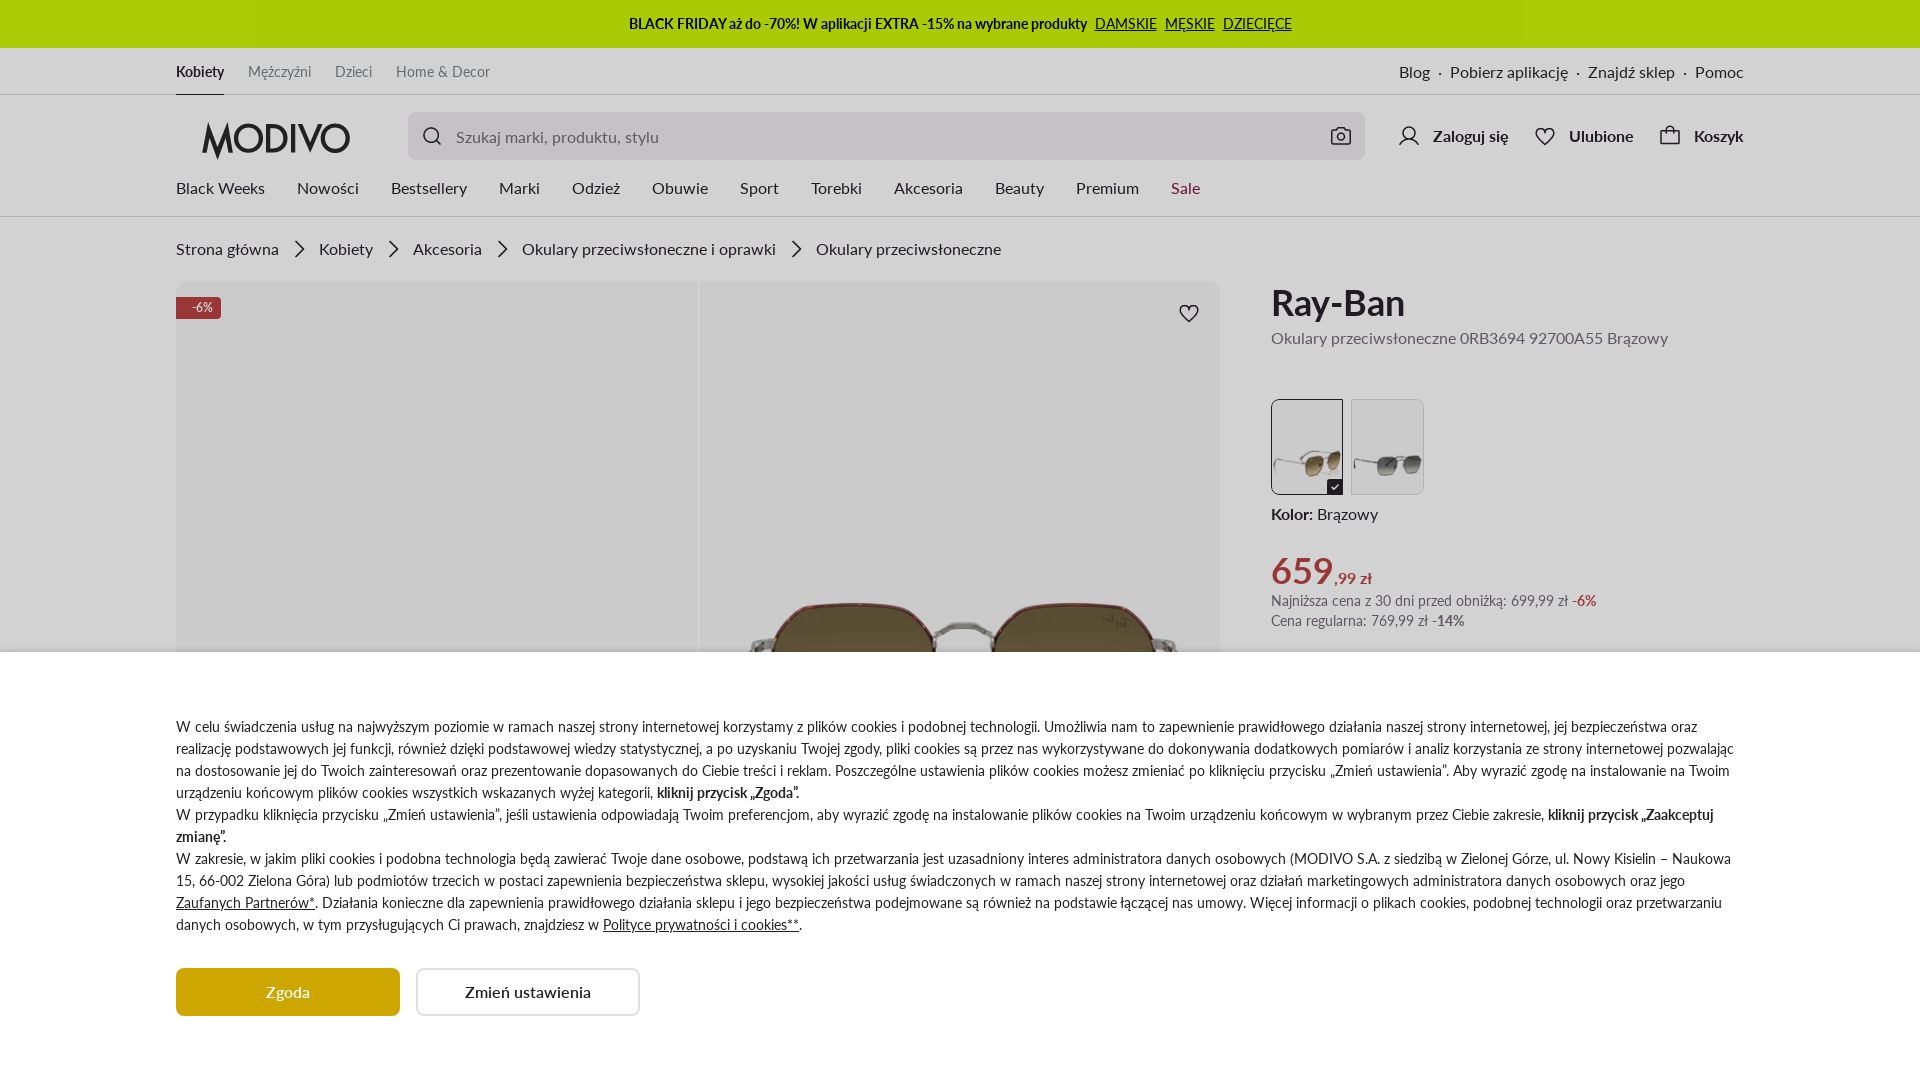Open the Blog link
1920x1080 pixels.
point(1414,72)
